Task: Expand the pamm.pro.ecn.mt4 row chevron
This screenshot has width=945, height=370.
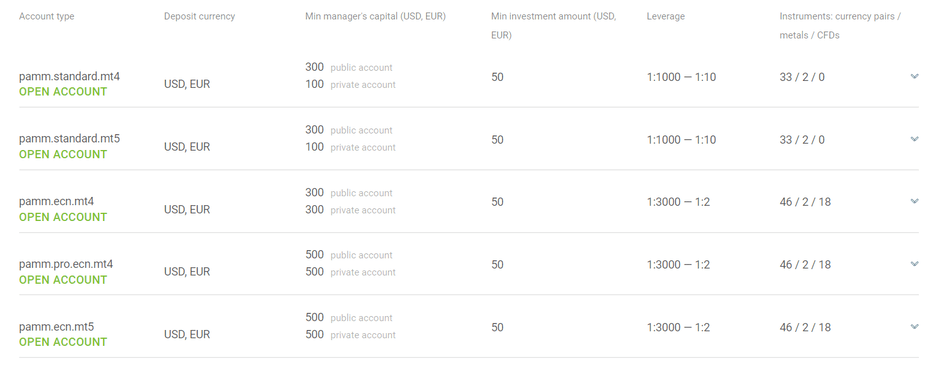Action: tap(914, 263)
